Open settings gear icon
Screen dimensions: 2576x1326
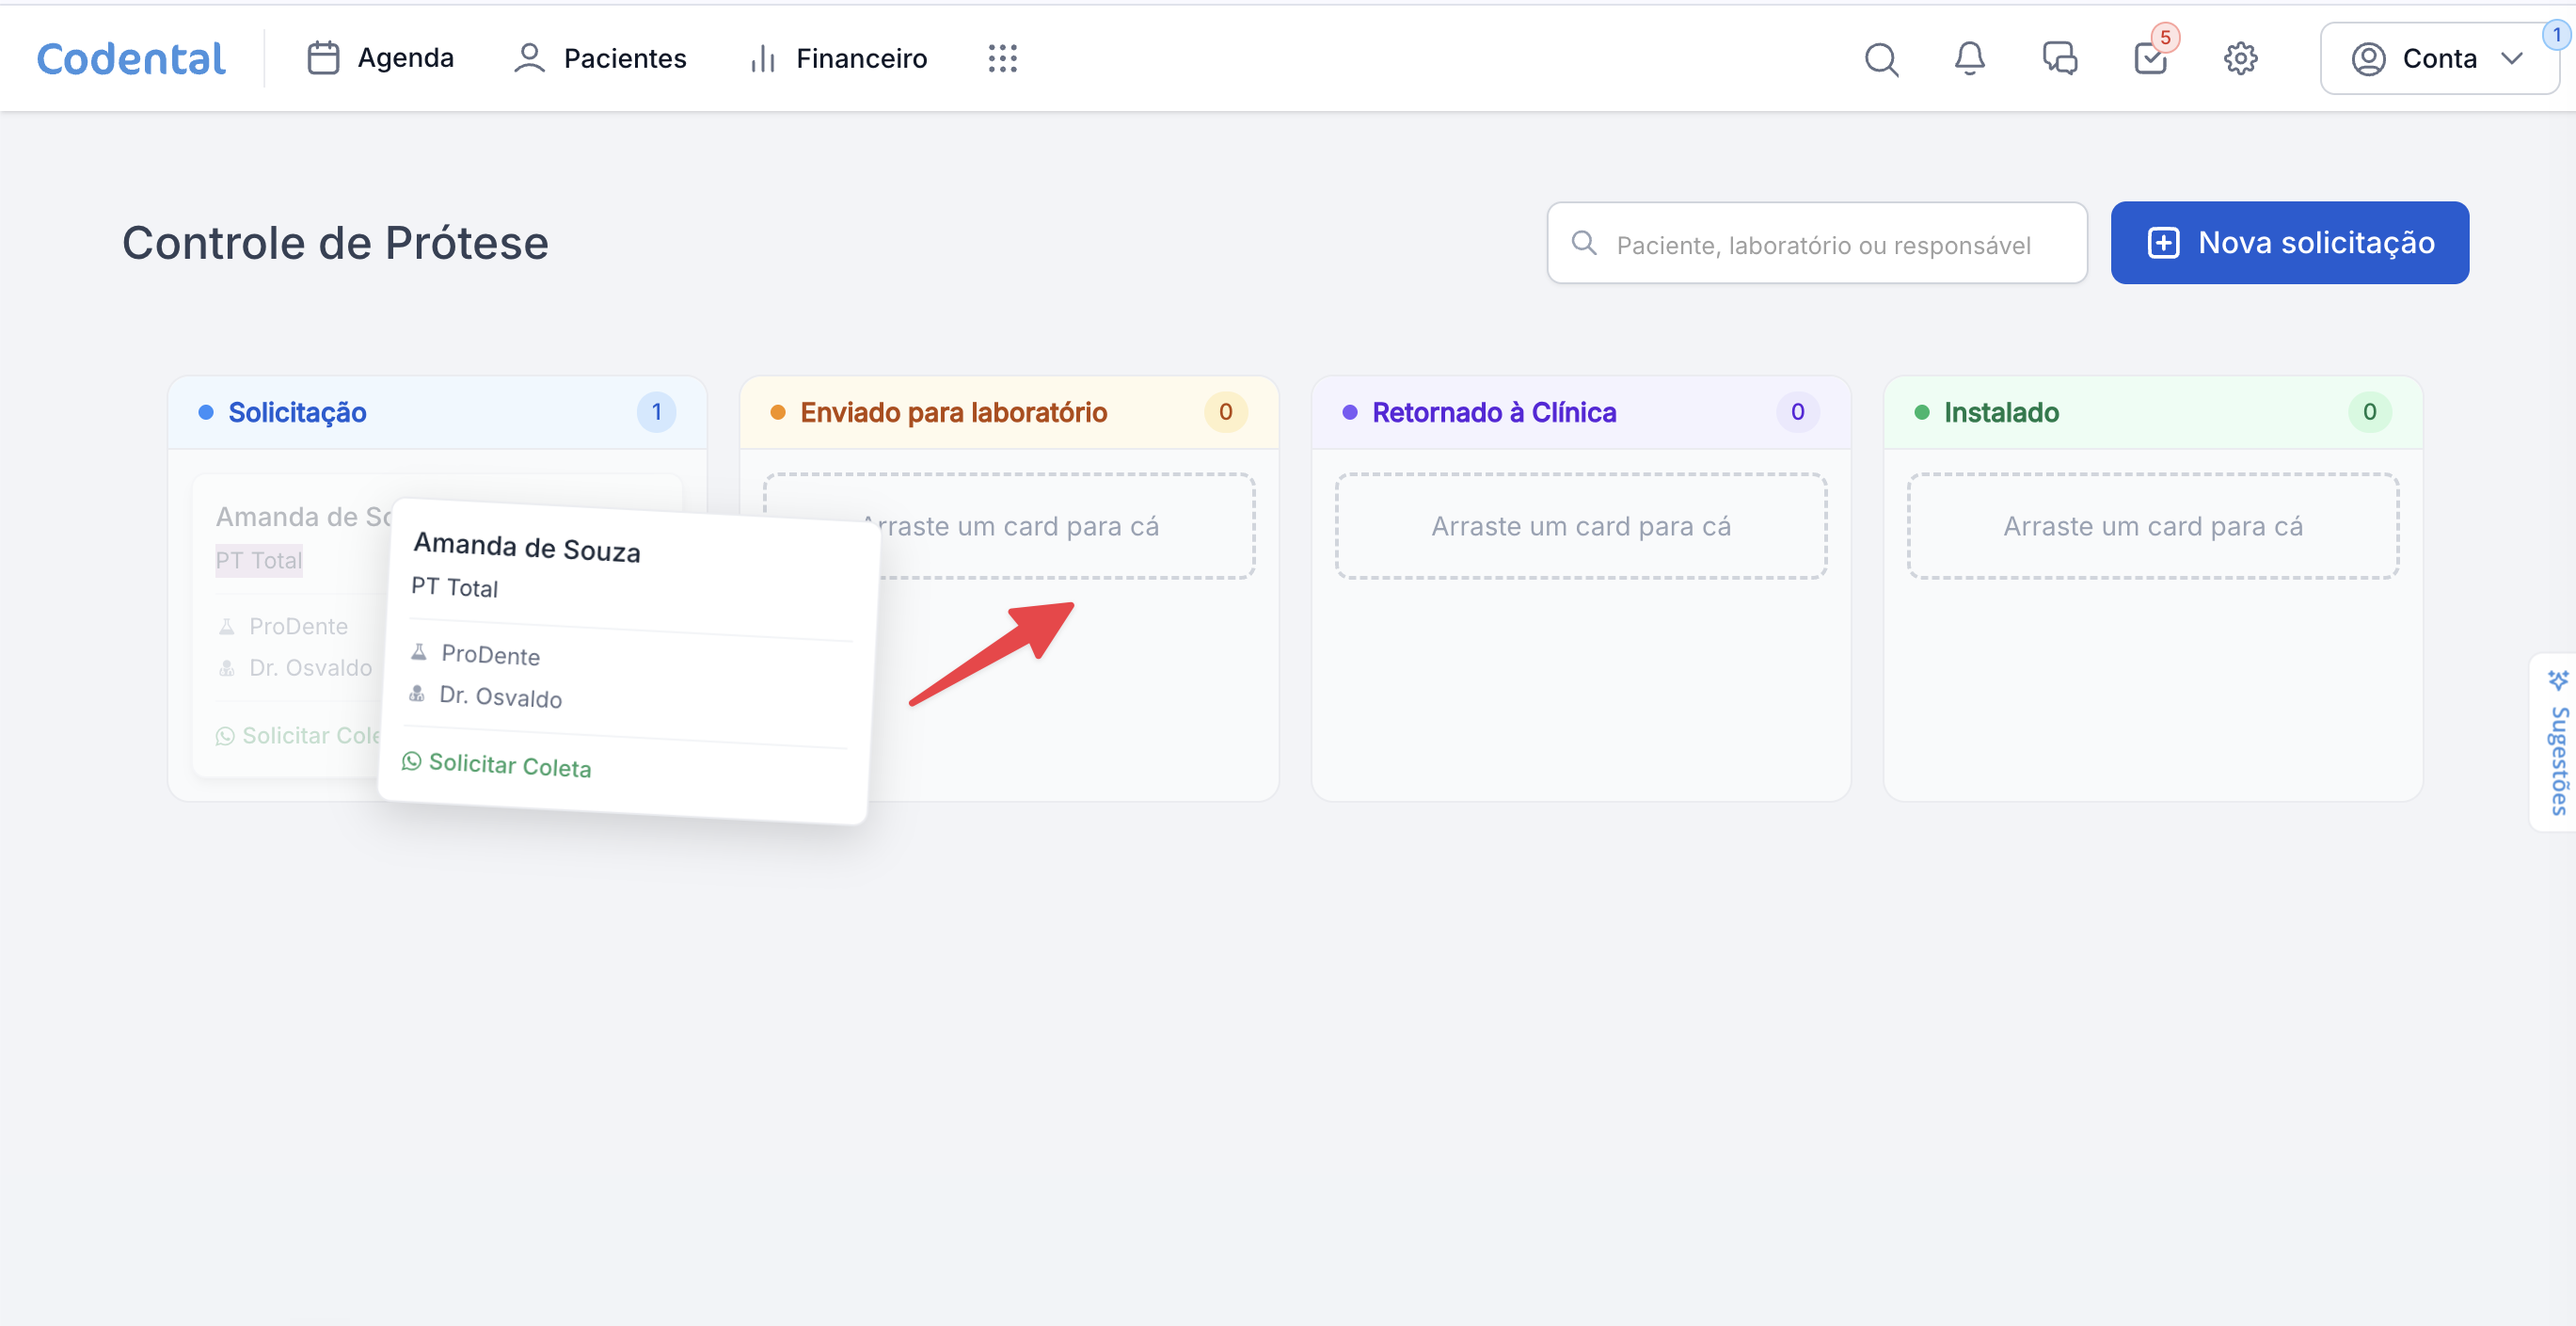[x=2240, y=58]
